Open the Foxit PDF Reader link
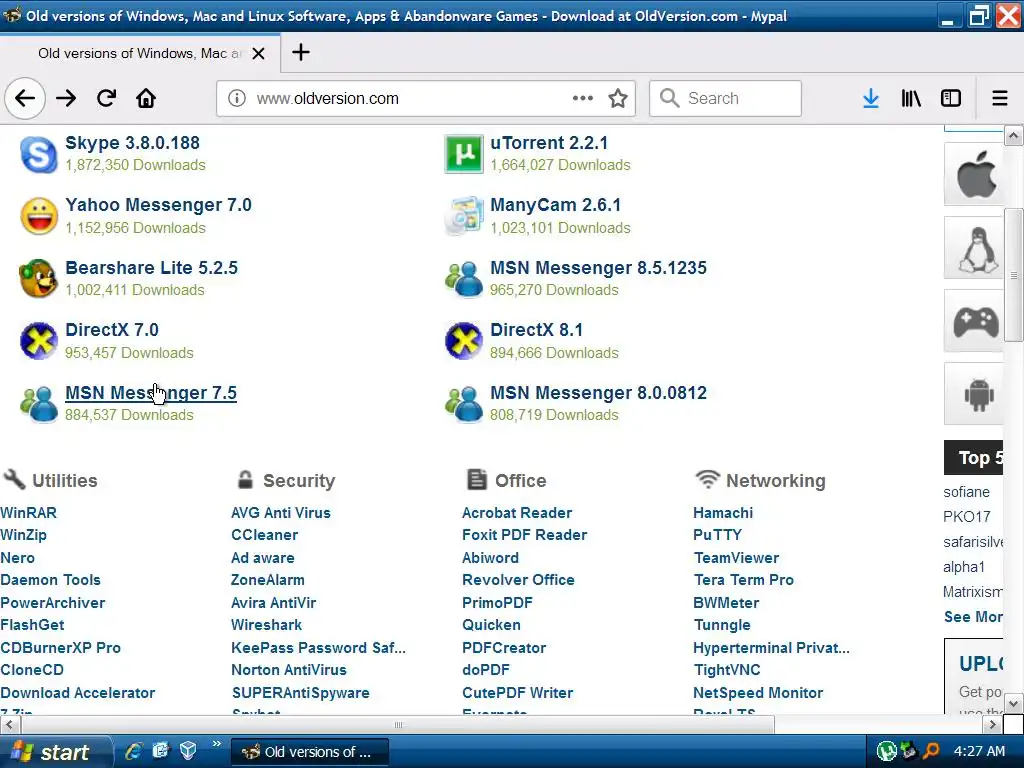This screenshot has height=768, width=1024. point(524,535)
